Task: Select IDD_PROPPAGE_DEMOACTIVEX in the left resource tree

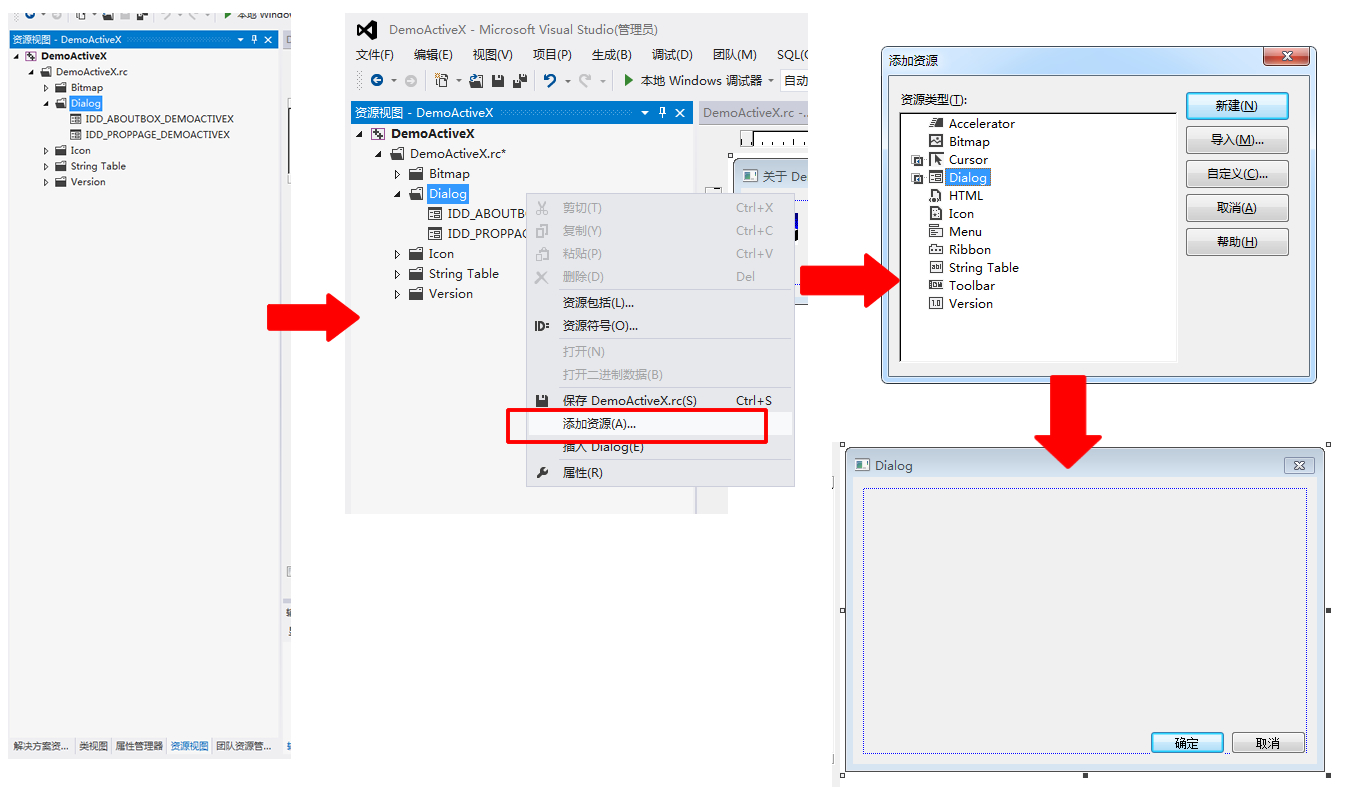Action: tap(158, 134)
